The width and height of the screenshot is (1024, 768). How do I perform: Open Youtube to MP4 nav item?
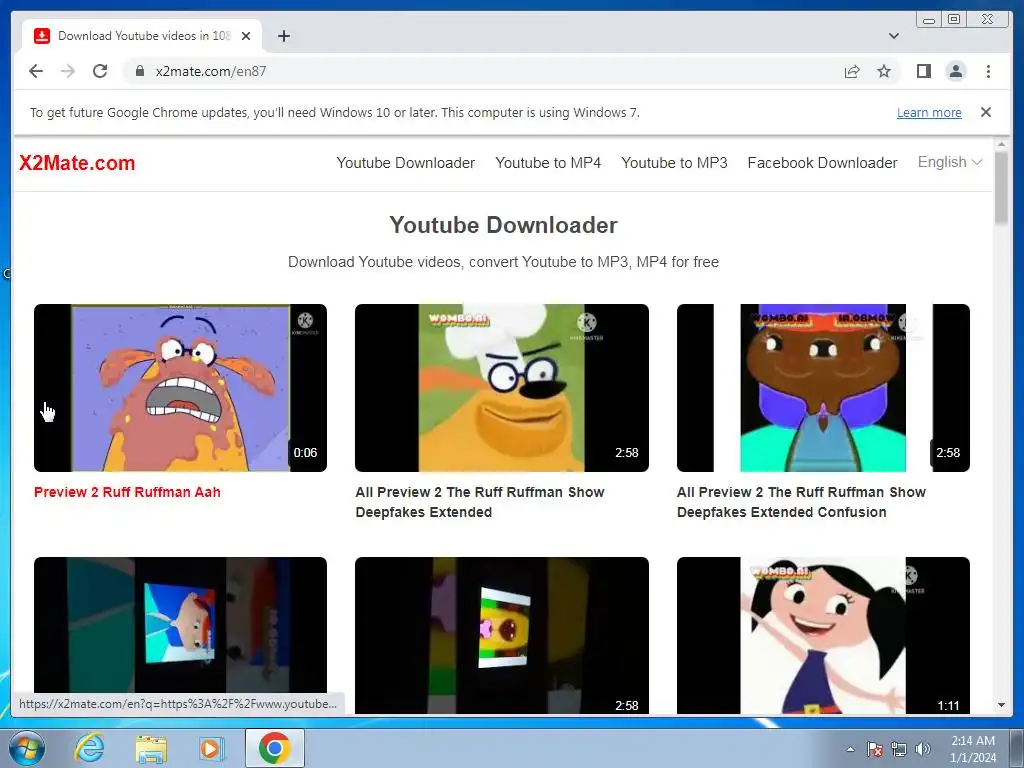pyautogui.click(x=548, y=163)
